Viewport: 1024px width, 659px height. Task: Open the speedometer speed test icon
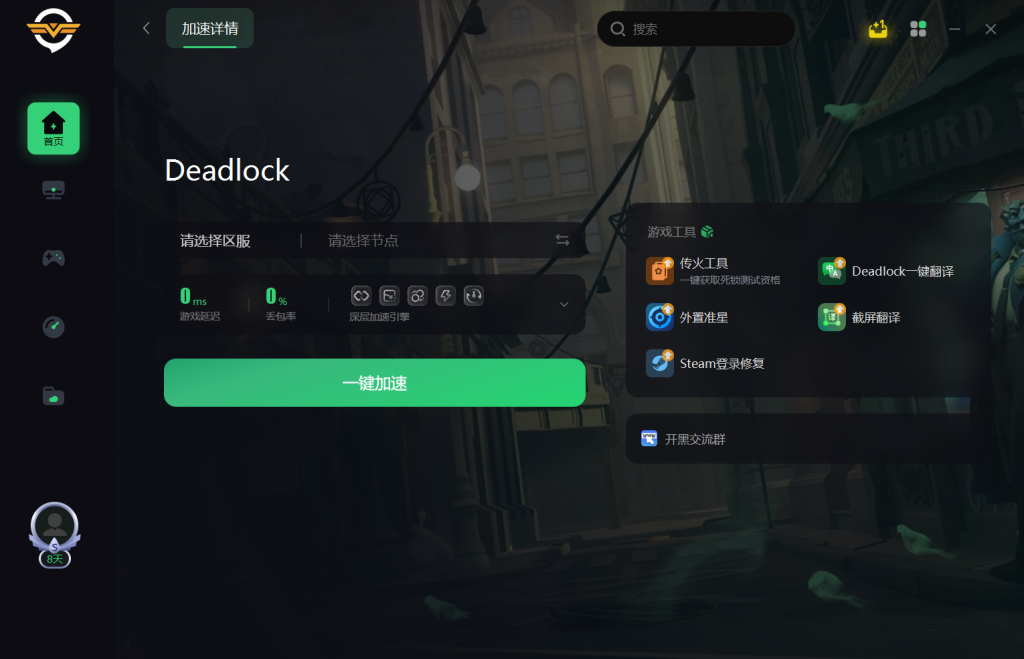[x=54, y=327]
